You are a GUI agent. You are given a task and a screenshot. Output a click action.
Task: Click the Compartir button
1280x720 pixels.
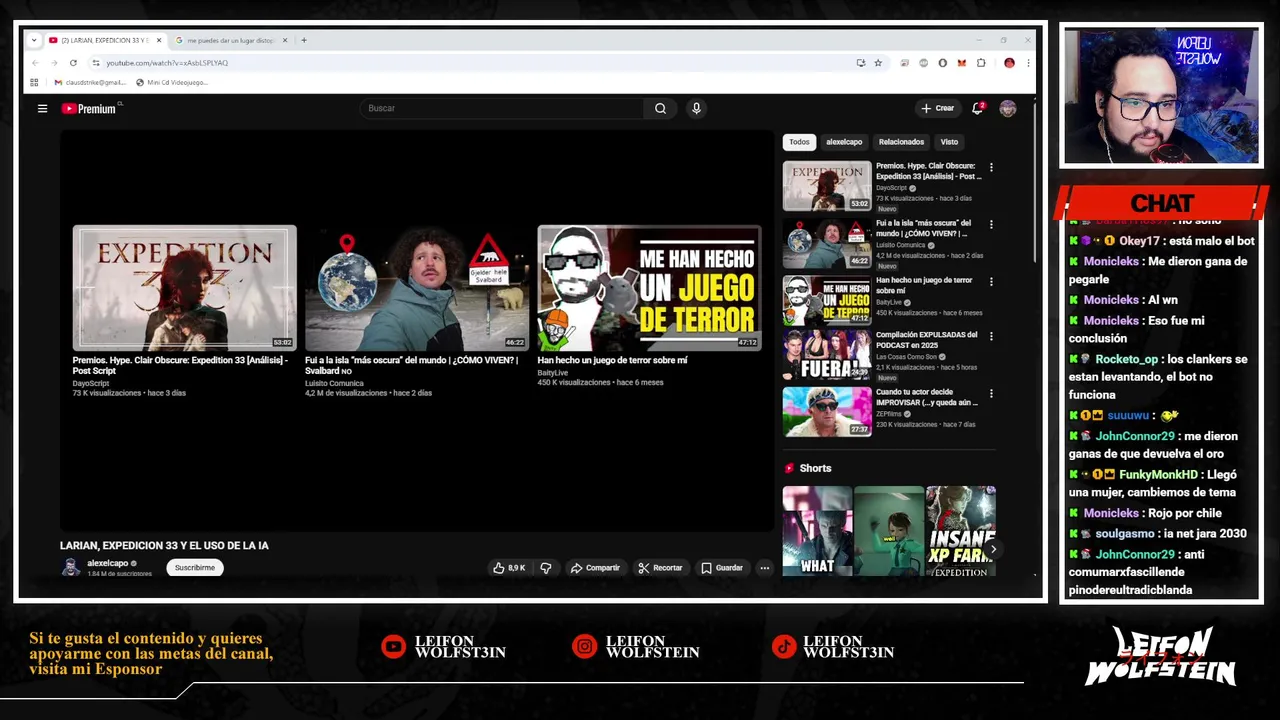click(x=595, y=568)
